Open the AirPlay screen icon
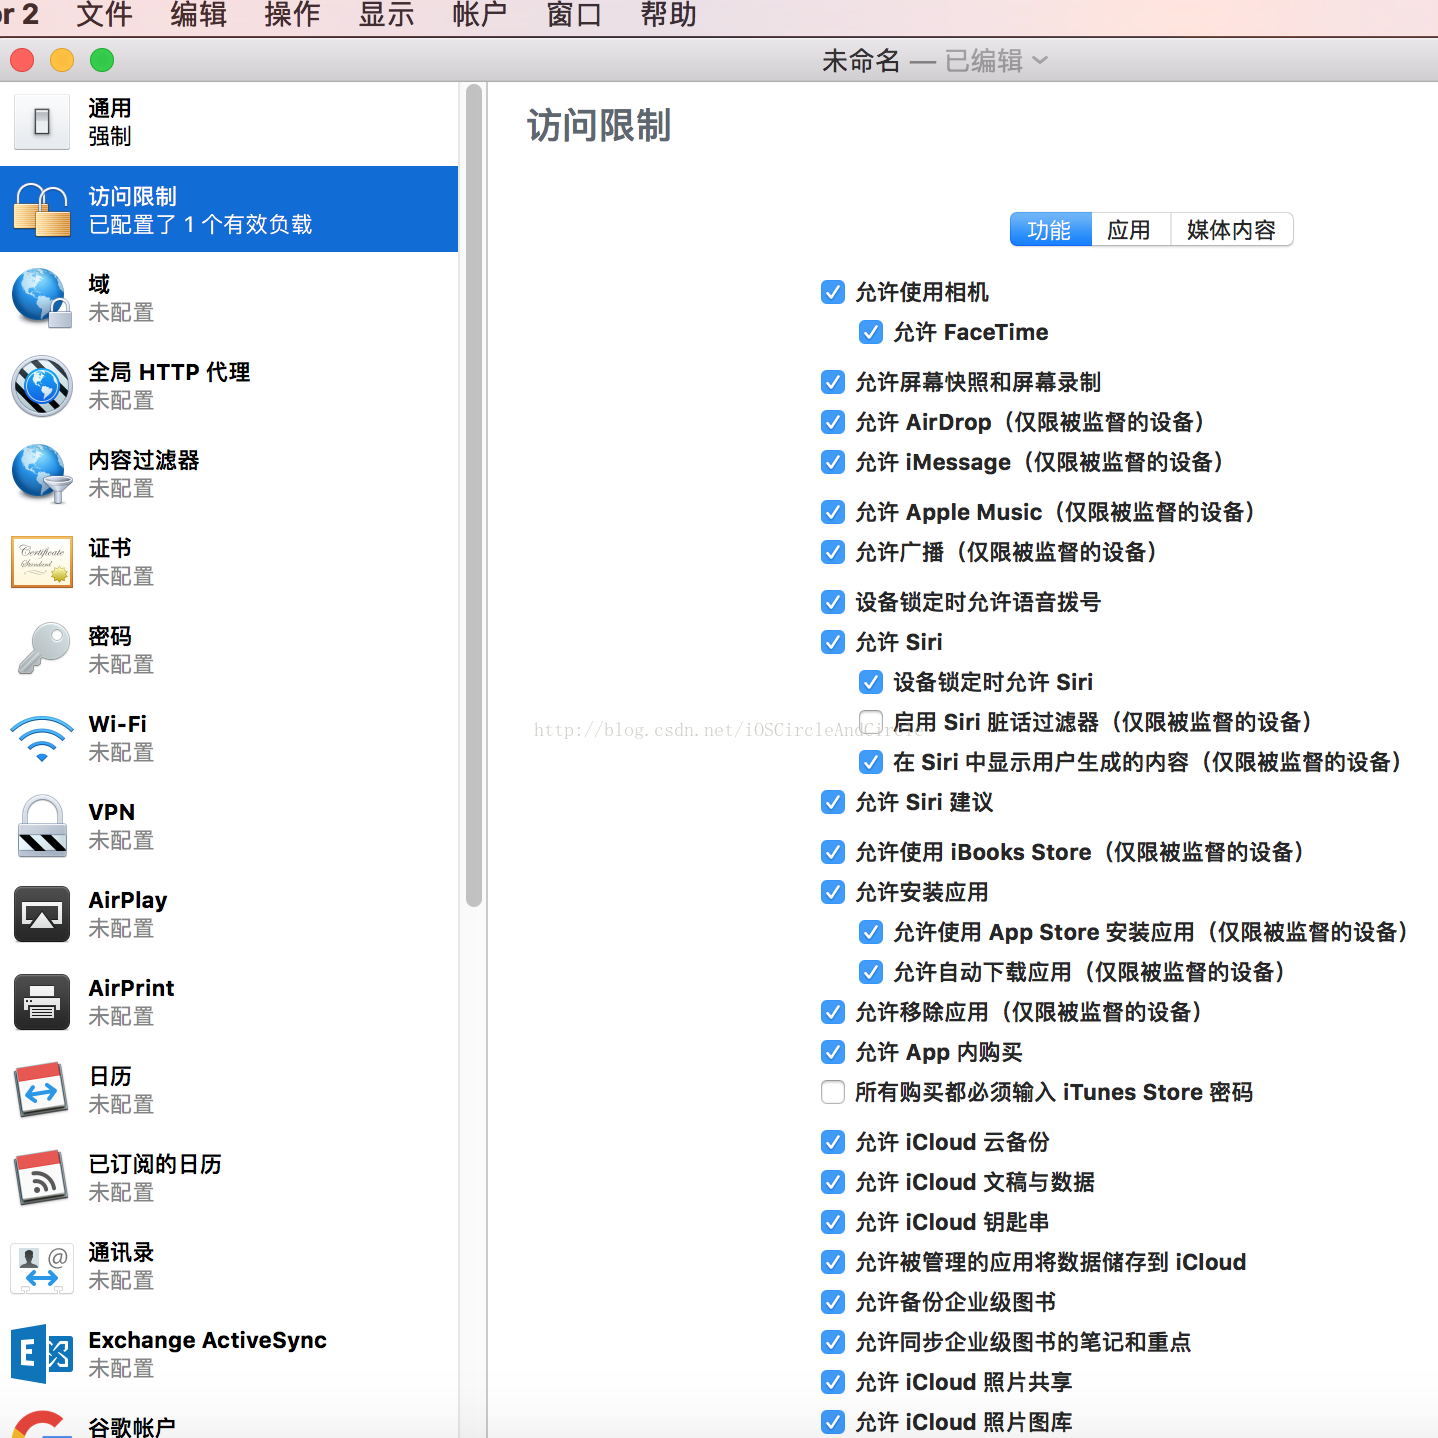1438x1438 pixels. pyautogui.click(x=42, y=914)
